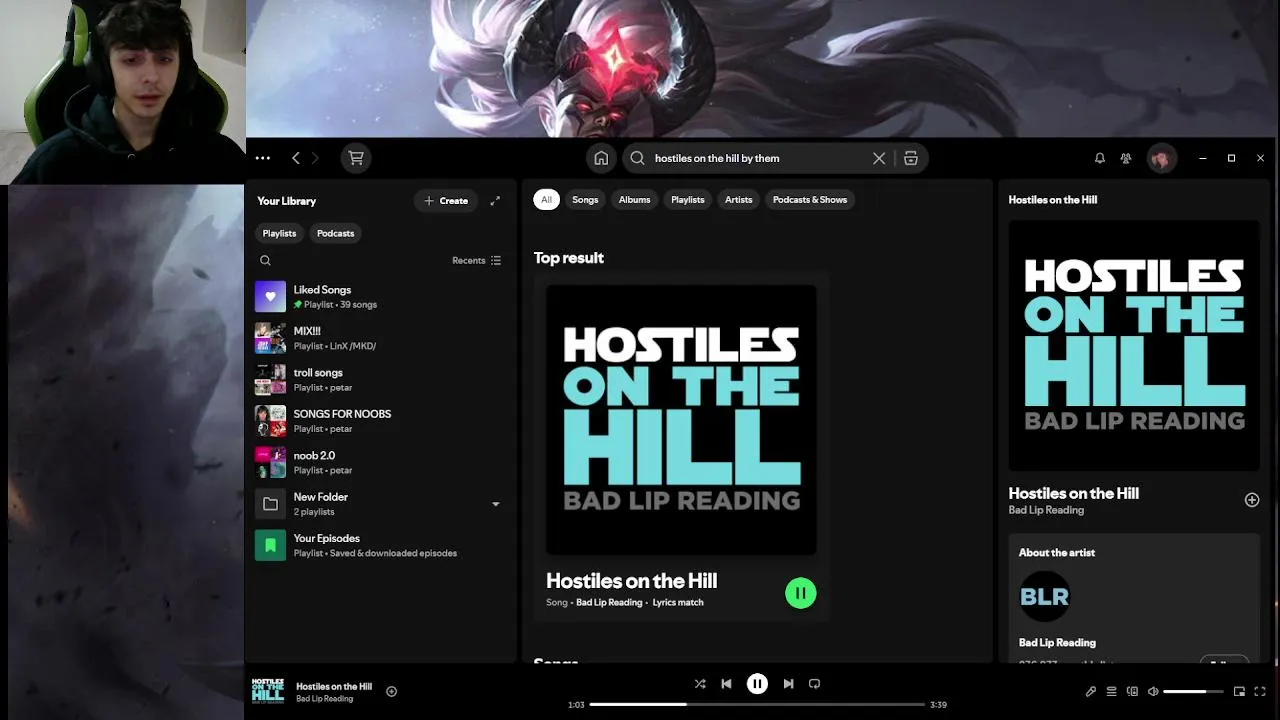Open Hostiles on the Hill title in right panel
Screen dimensions: 1280x720
1074,493
